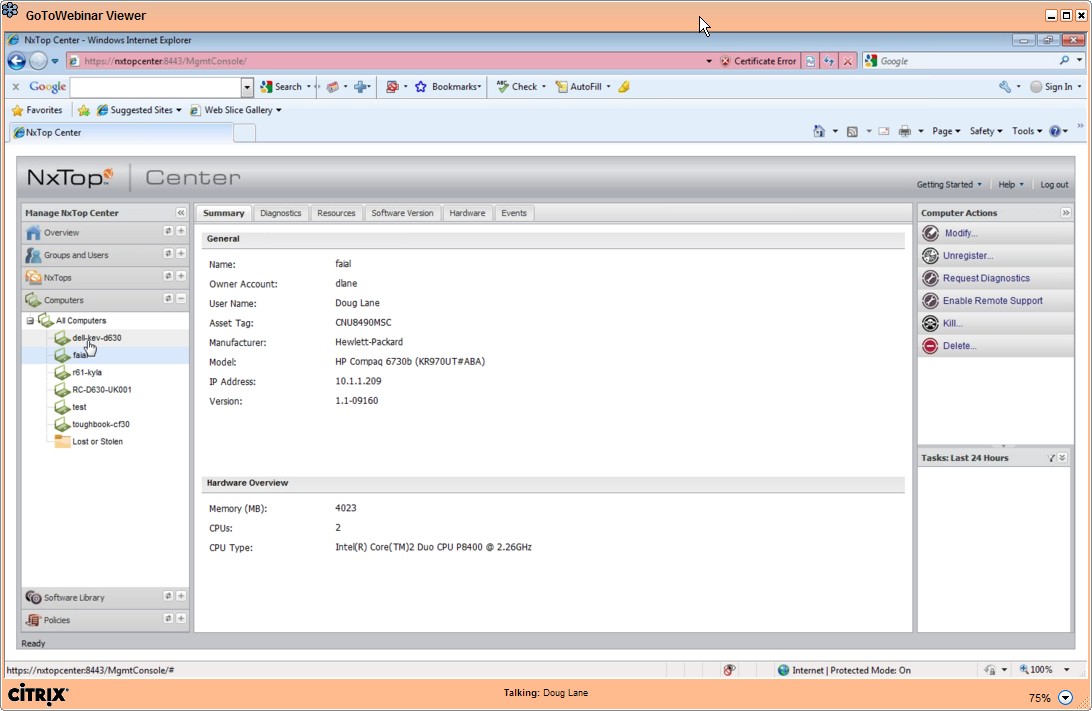Open the IE Safety menu
The image size is (1092, 711).
[x=985, y=131]
